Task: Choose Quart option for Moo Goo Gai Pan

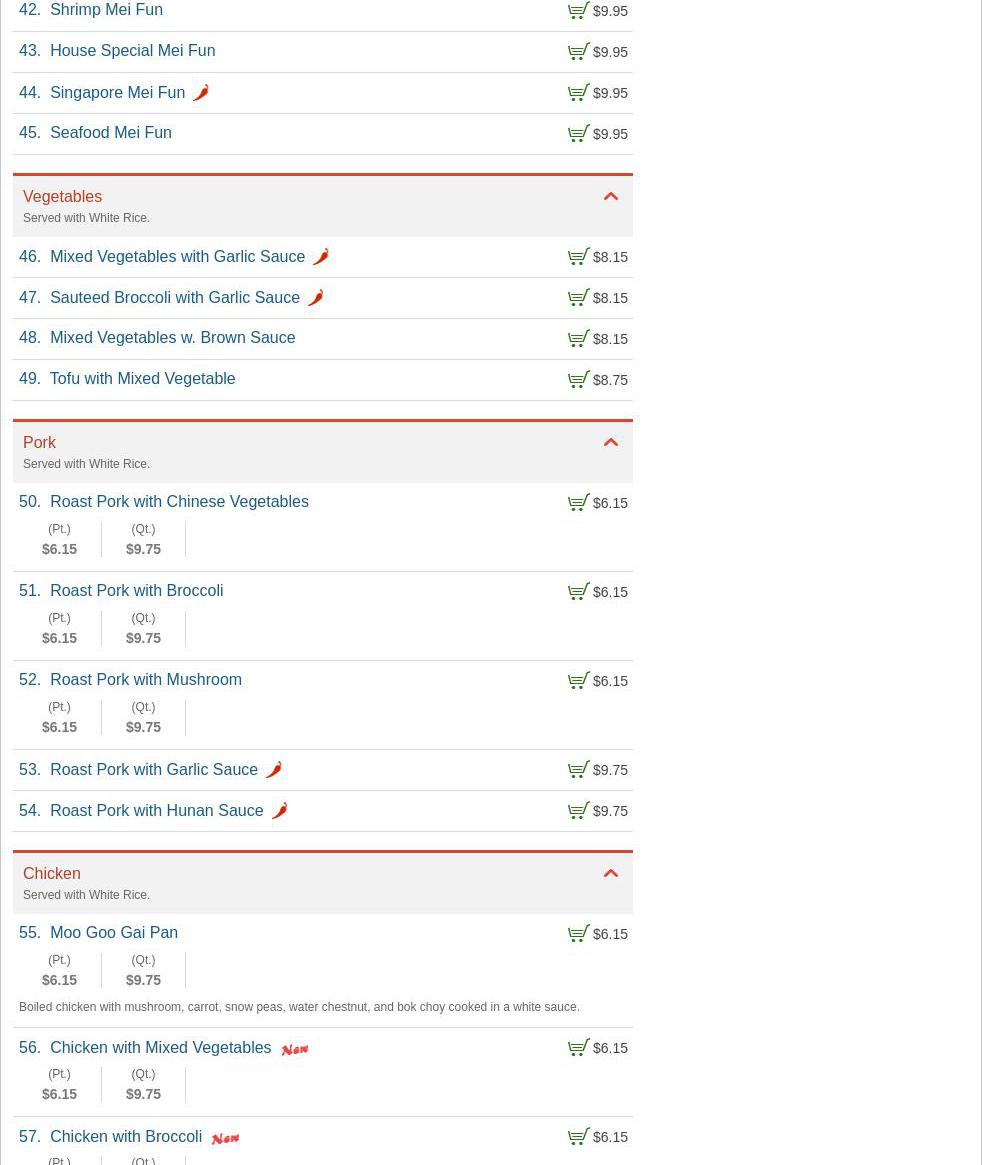Action: (143, 971)
